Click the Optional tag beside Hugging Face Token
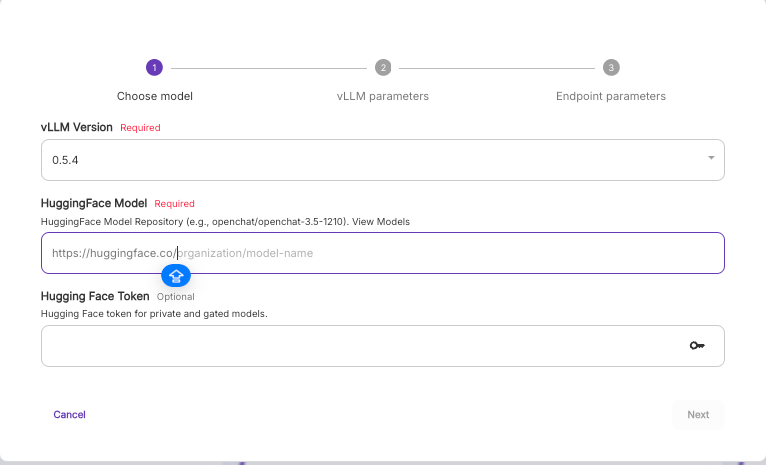The height and width of the screenshot is (465, 766). (175, 296)
